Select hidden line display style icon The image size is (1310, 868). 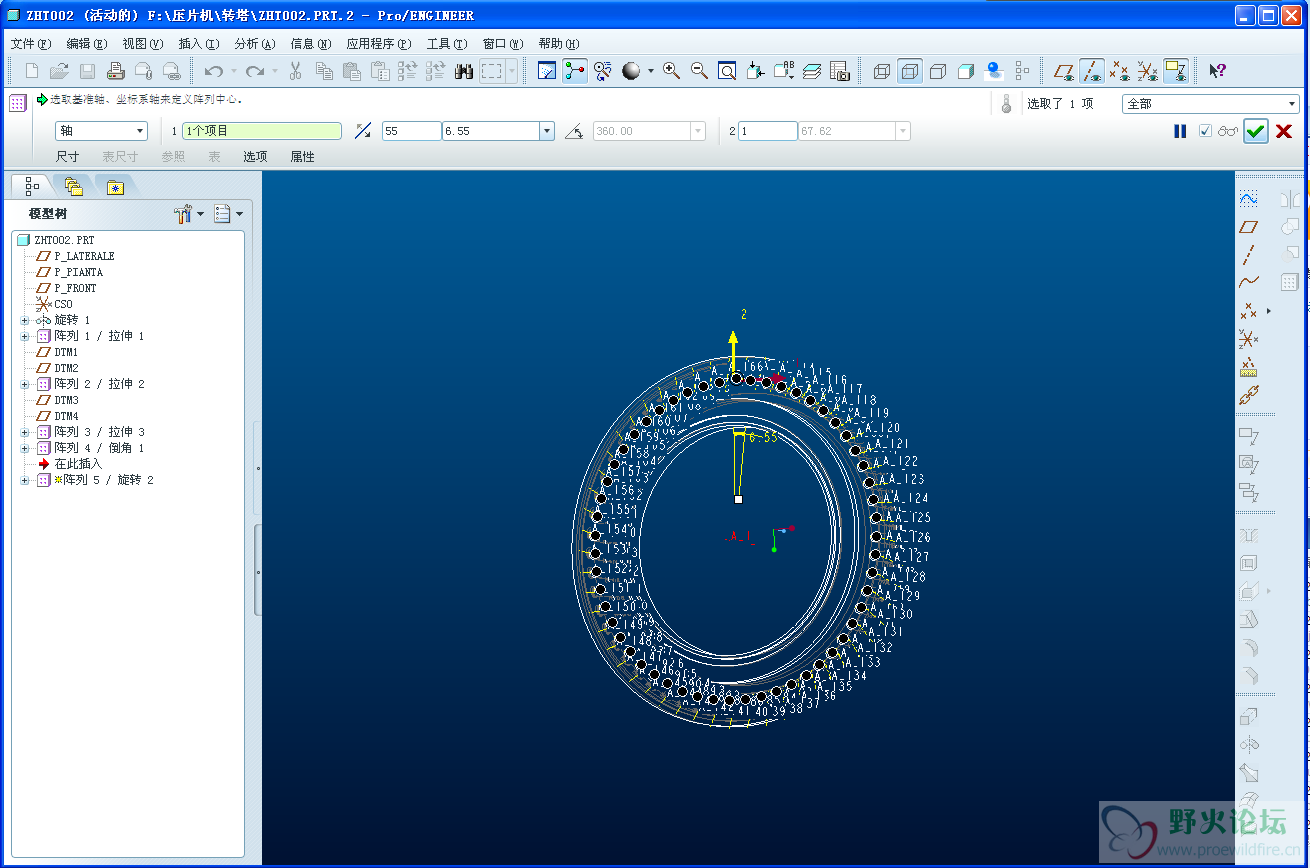tap(910, 71)
